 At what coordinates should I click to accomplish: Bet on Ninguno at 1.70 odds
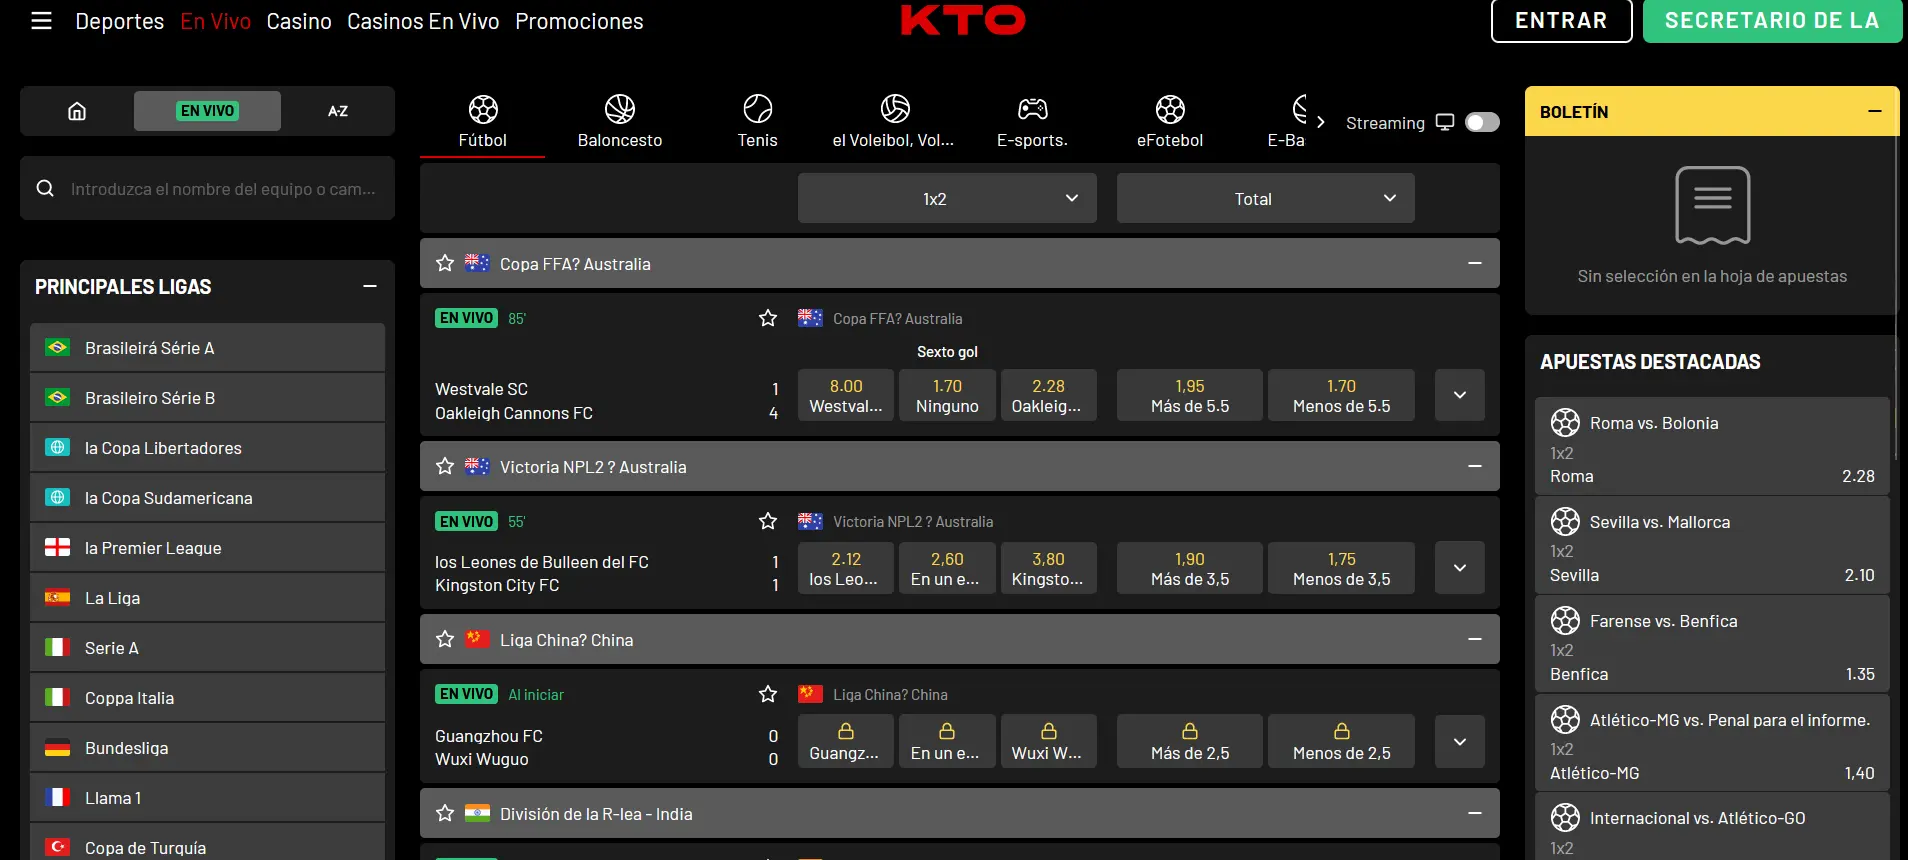(x=947, y=395)
